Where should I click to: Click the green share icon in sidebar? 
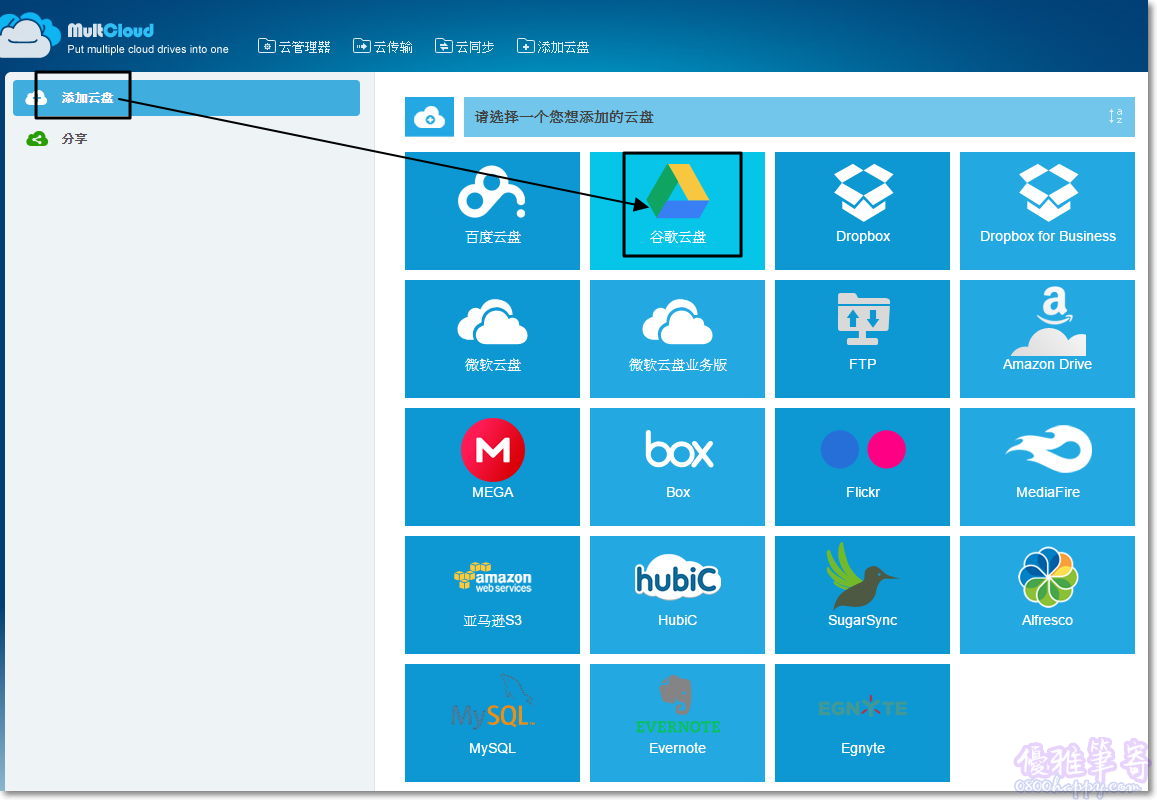pos(37,138)
